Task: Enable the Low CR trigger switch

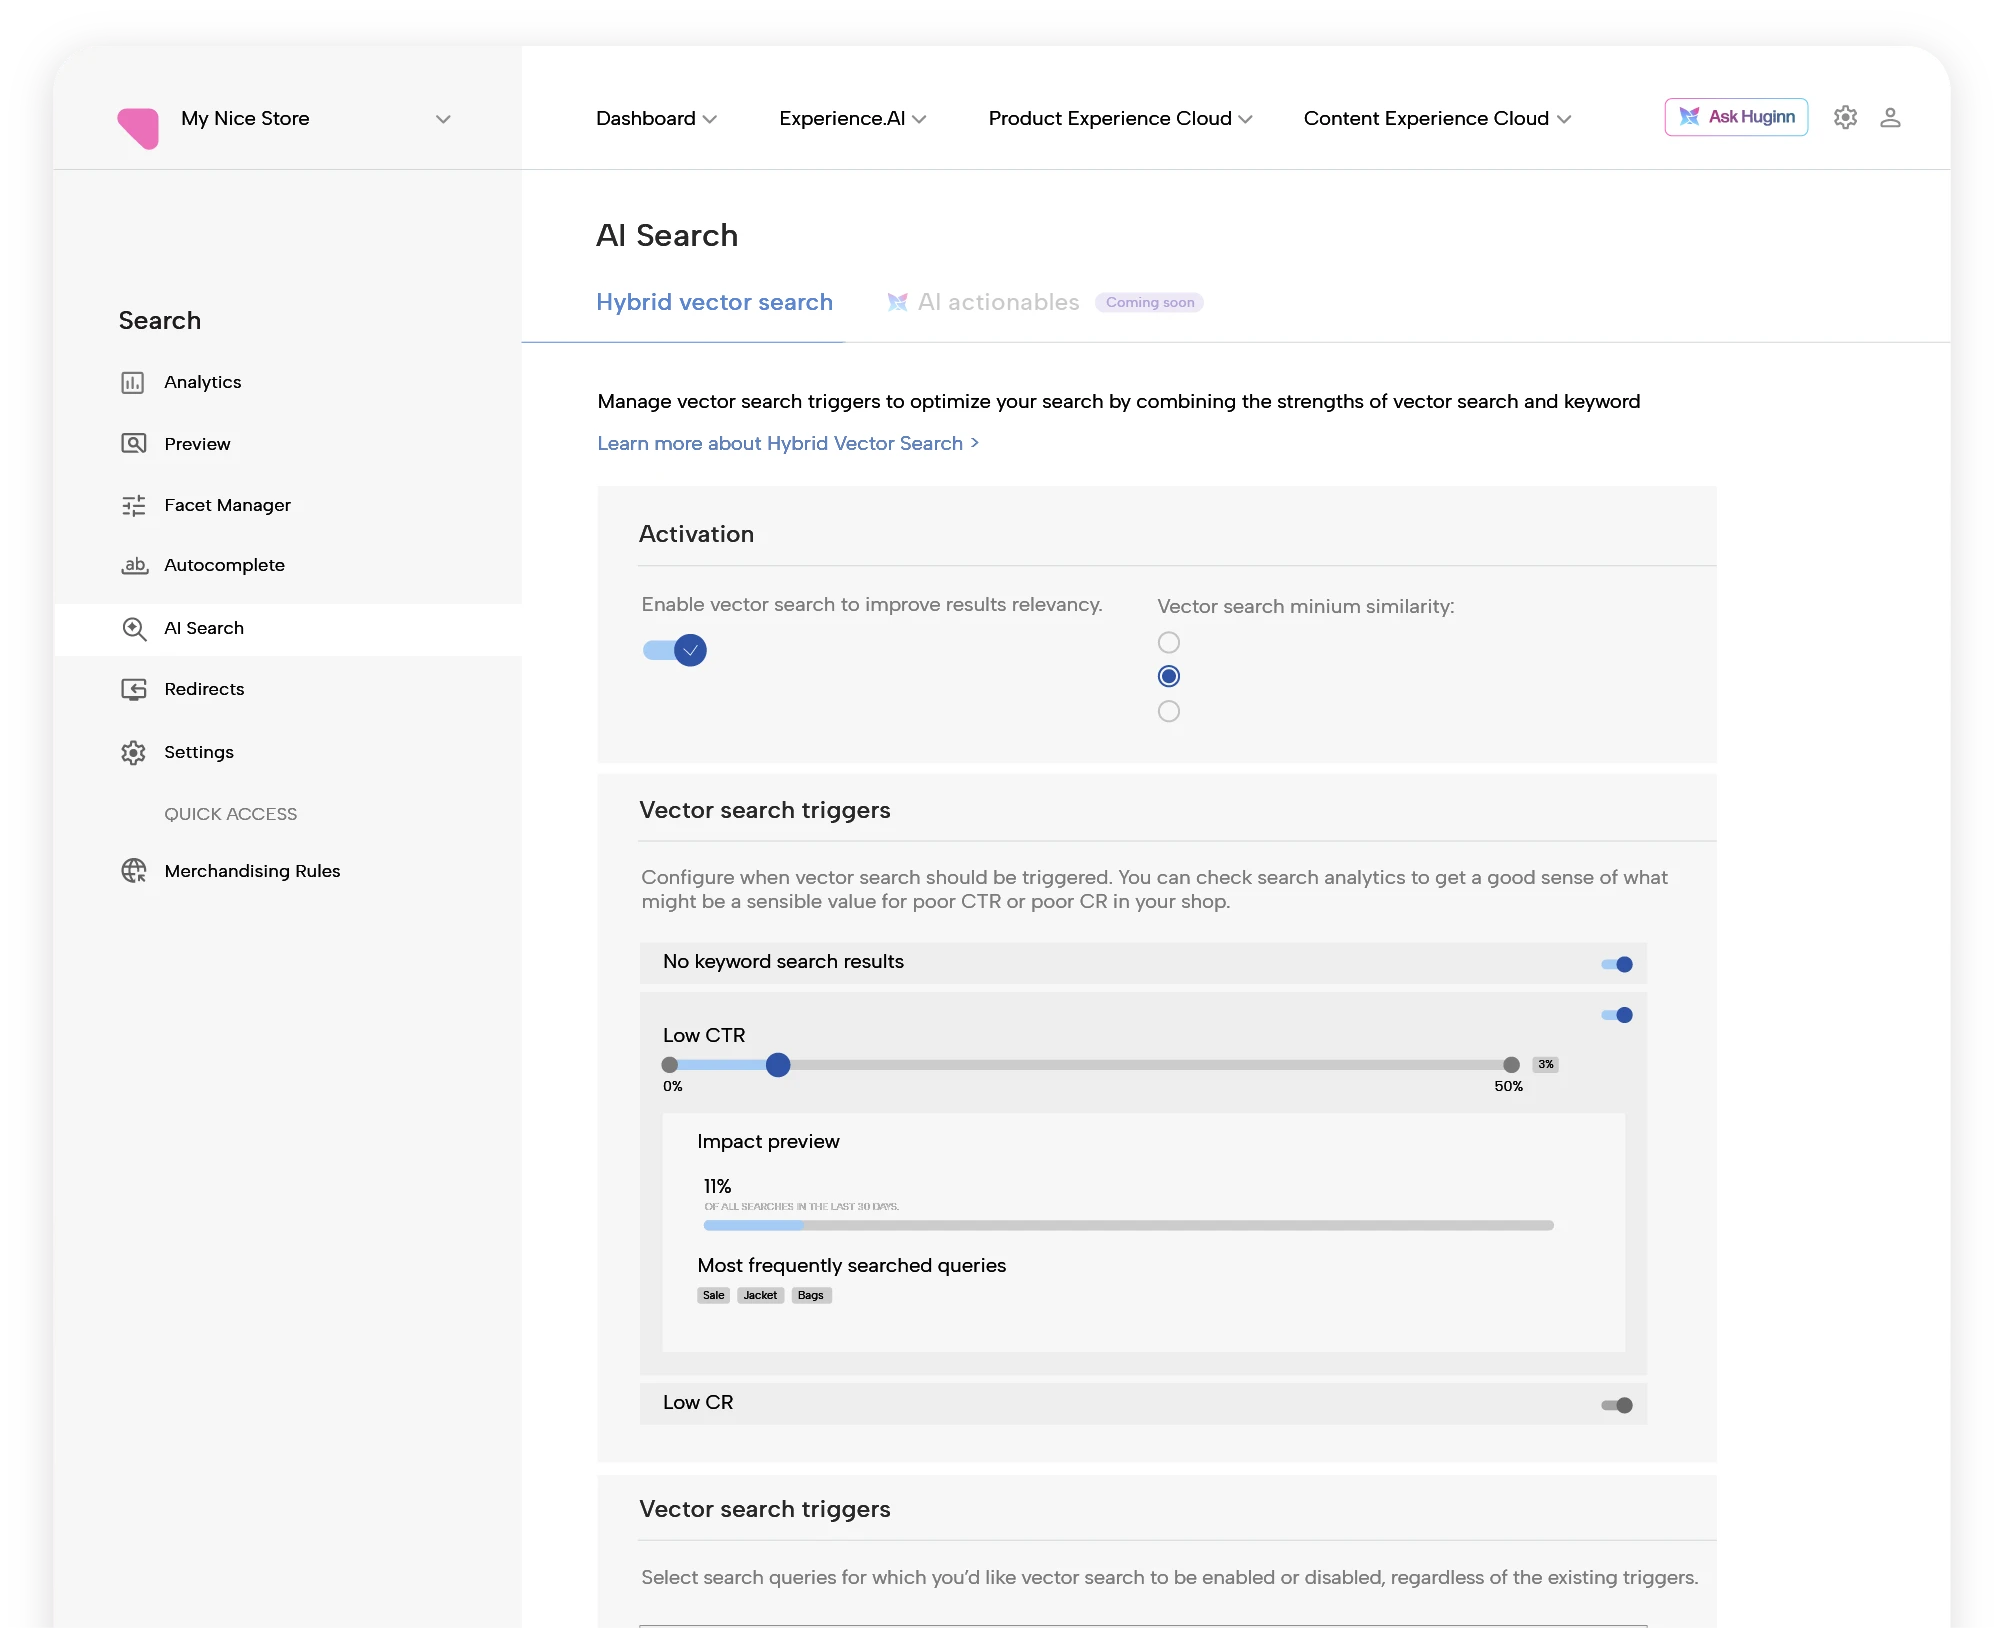Action: 1617,1406
